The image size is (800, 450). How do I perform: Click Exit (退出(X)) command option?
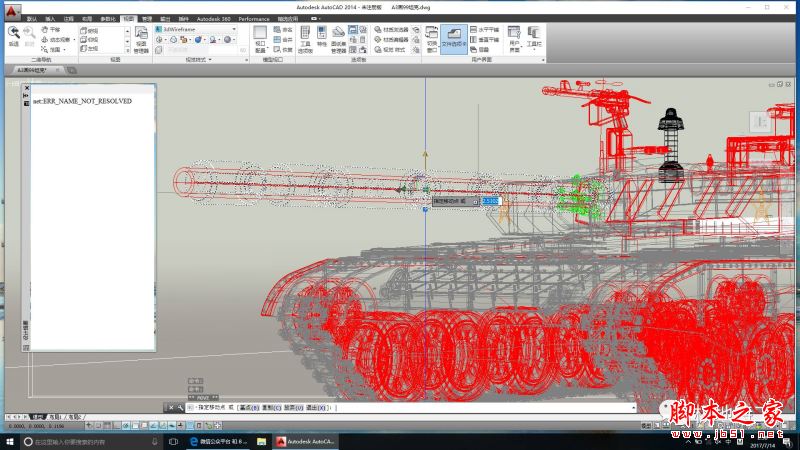(315, 408)
